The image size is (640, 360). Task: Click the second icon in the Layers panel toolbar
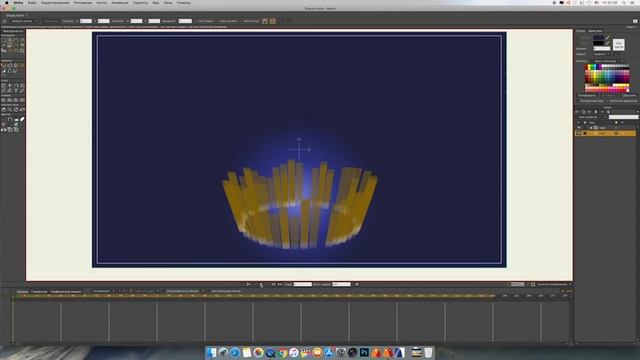point(583,112)
